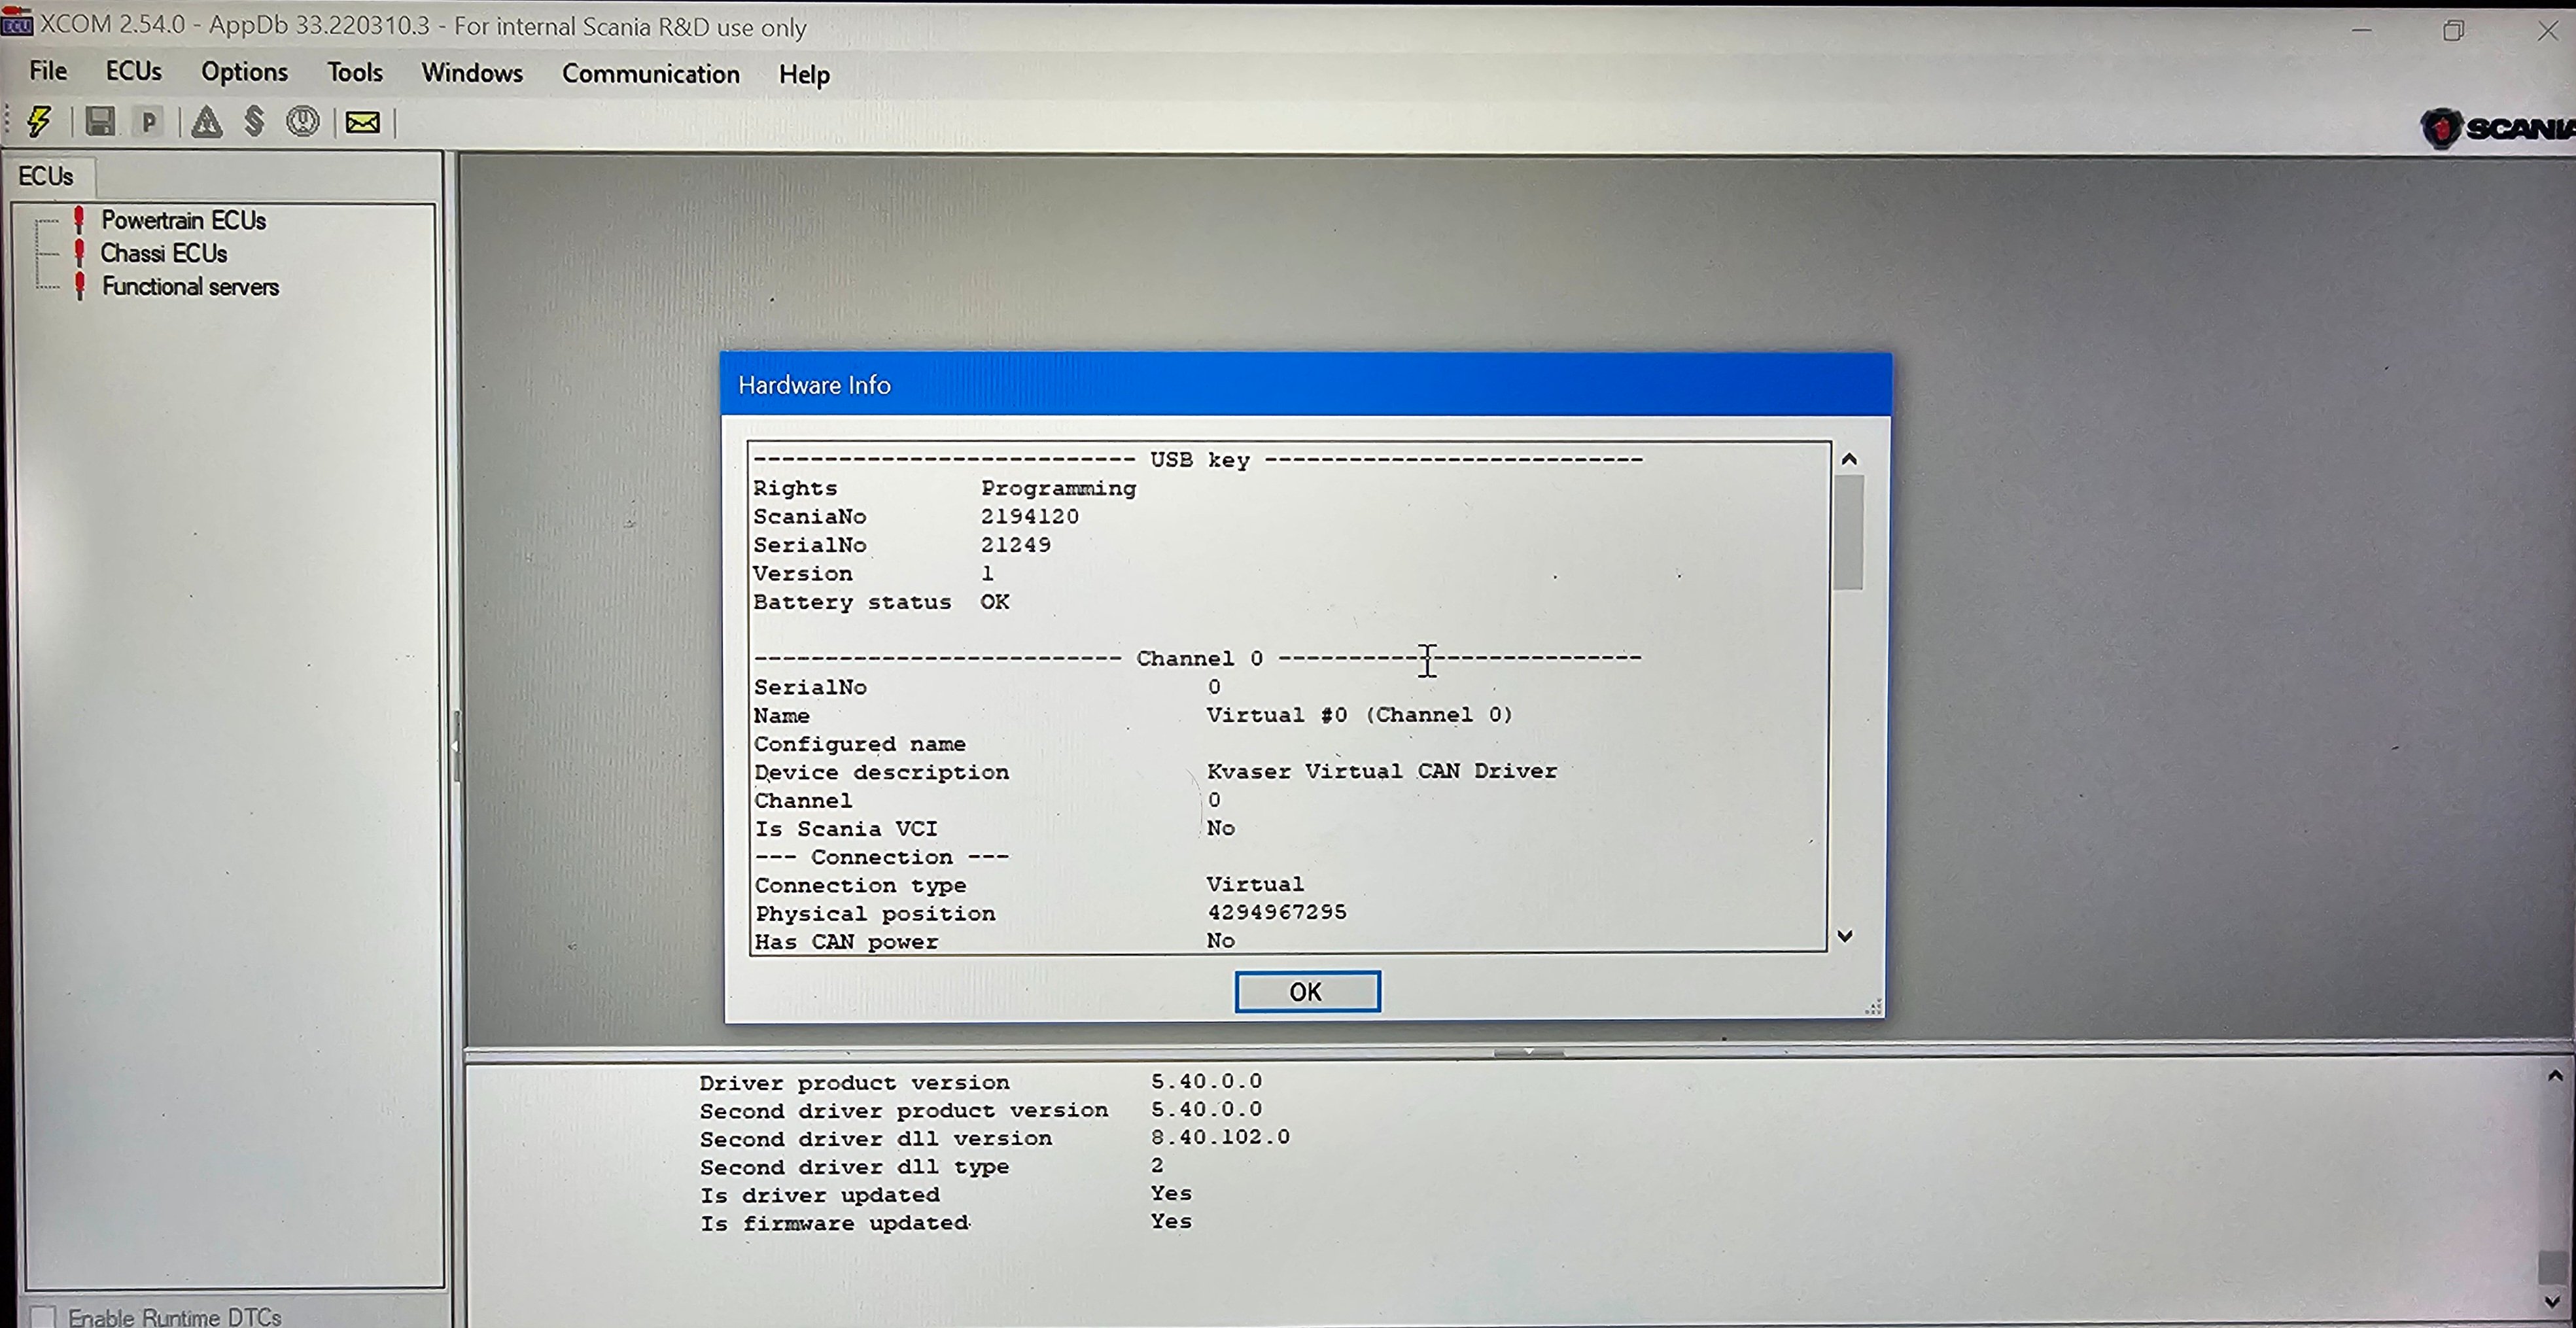Screen dimensions: 2576x1328
Task: Select Powertrain ECUs in the tree
Action: pyautogui.click(x=184, y=220)
